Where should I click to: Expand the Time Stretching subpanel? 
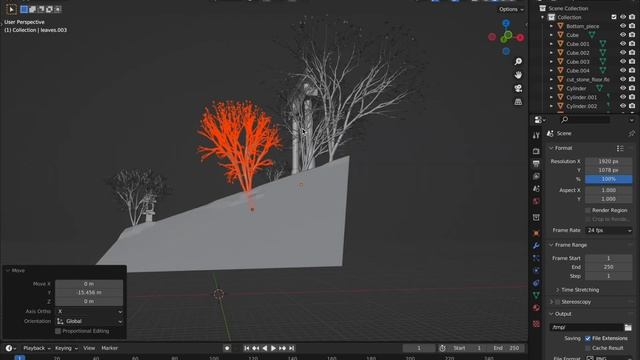click(x=557, y=290)
